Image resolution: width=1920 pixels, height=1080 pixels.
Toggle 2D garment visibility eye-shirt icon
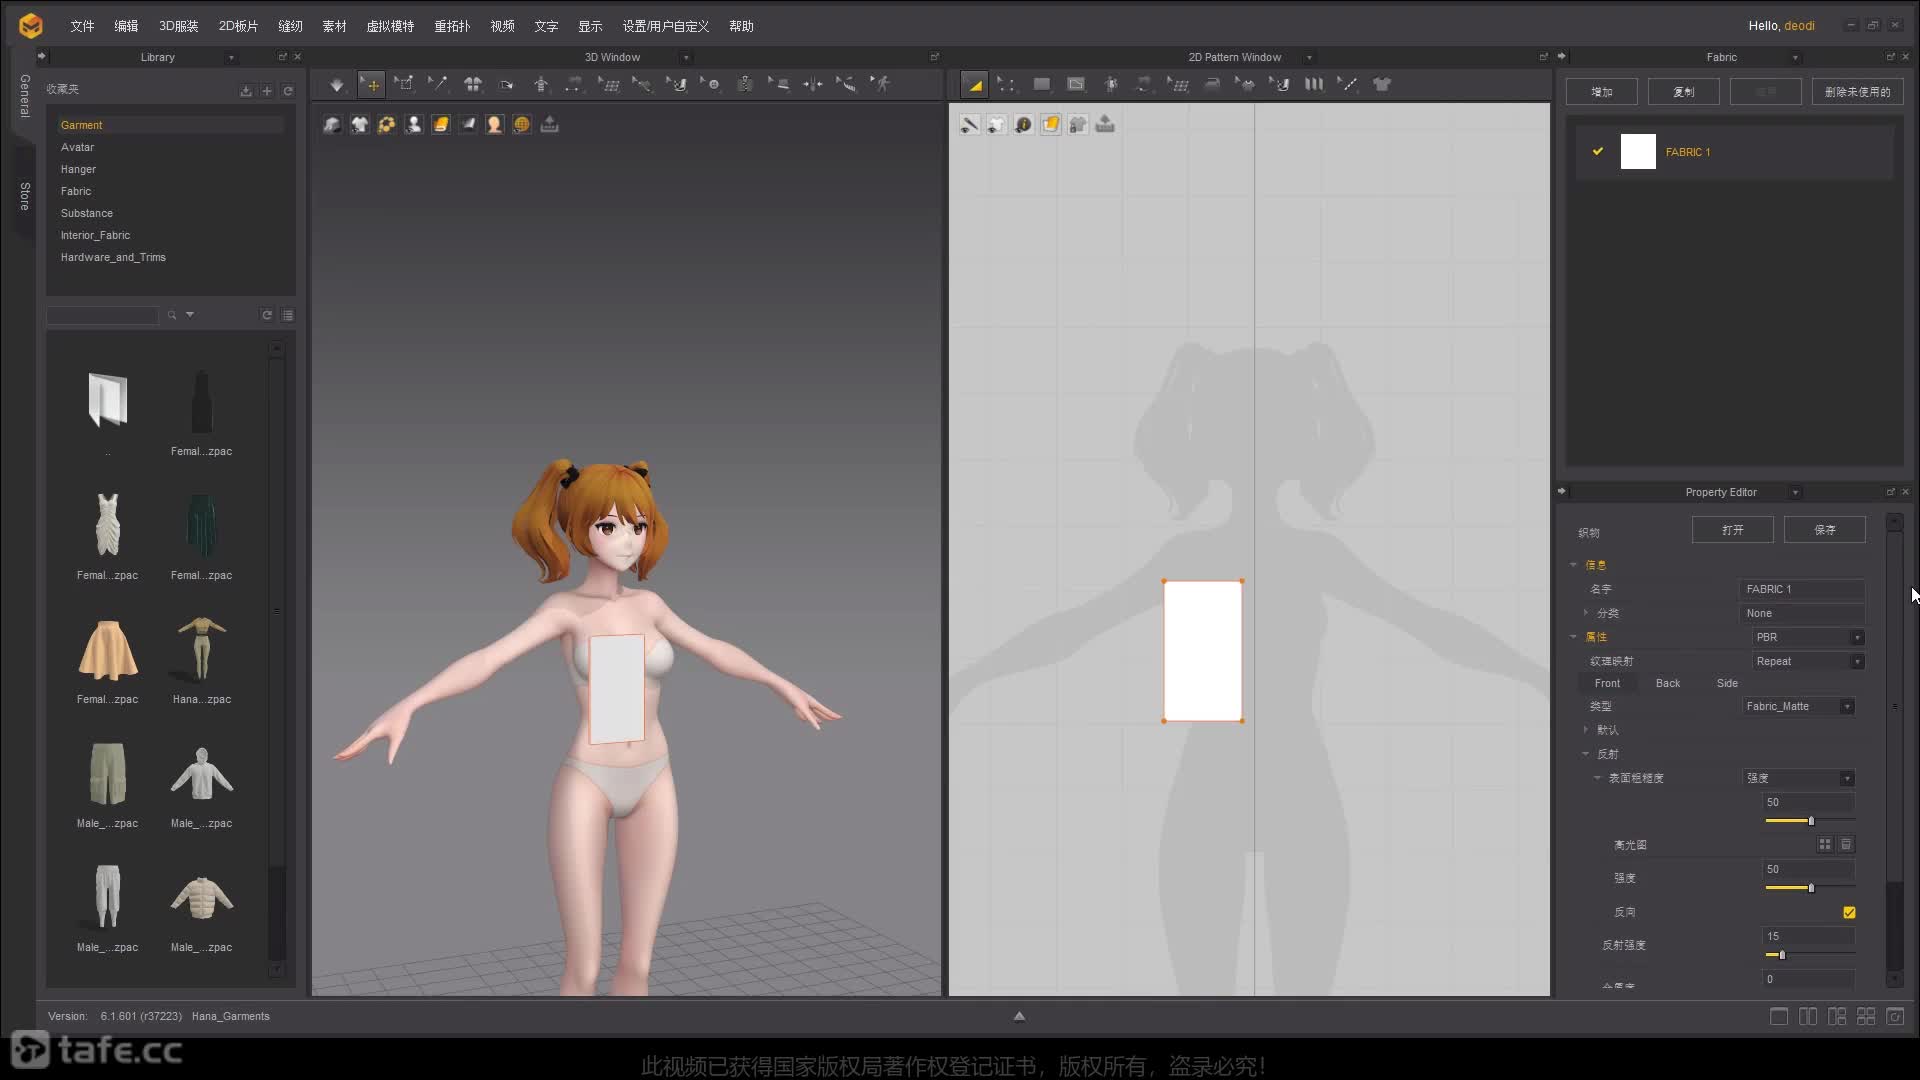coord(996,124)
